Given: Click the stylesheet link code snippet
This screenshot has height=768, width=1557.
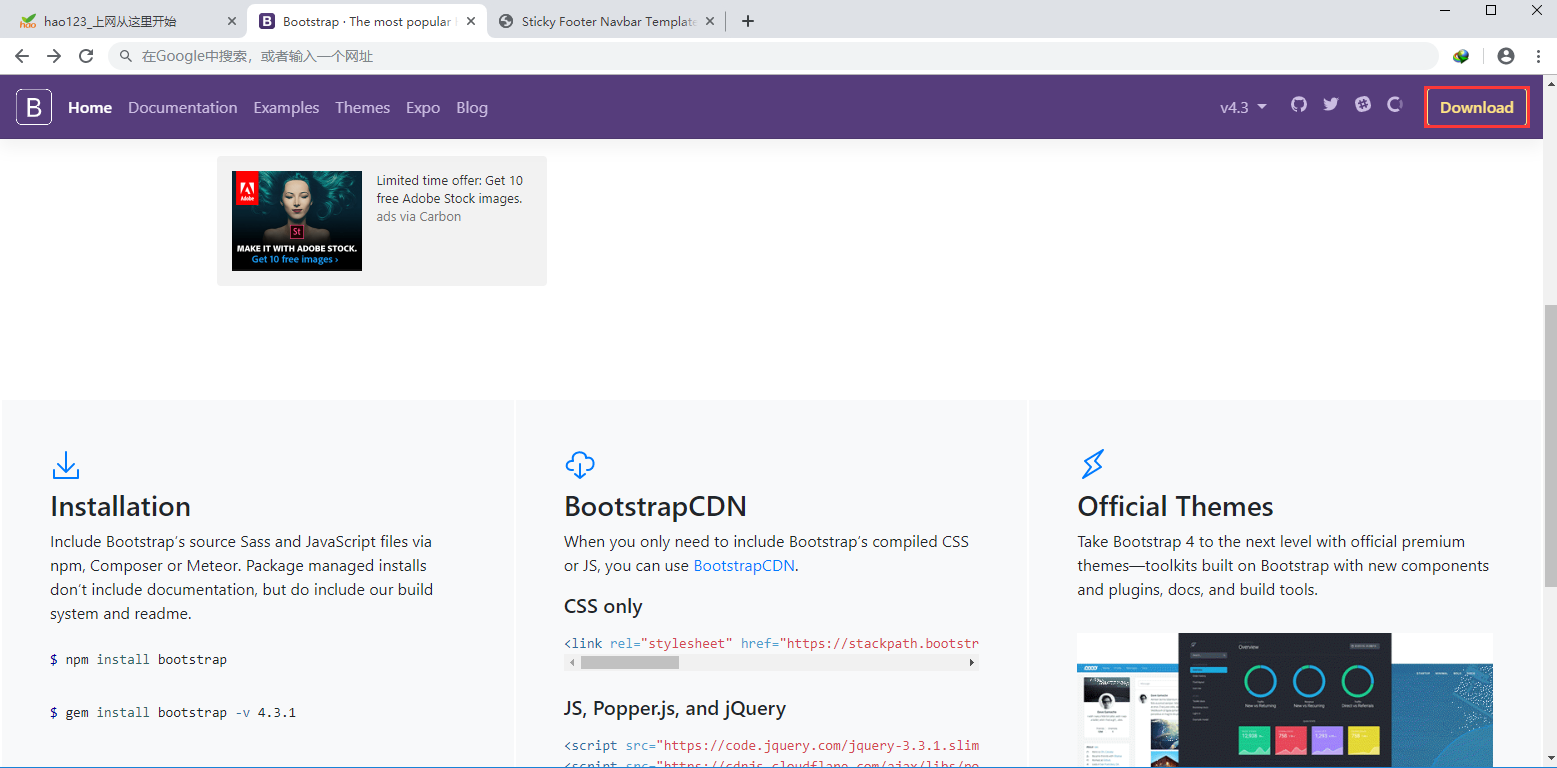Looking at the screenshot, I should 771,643.
